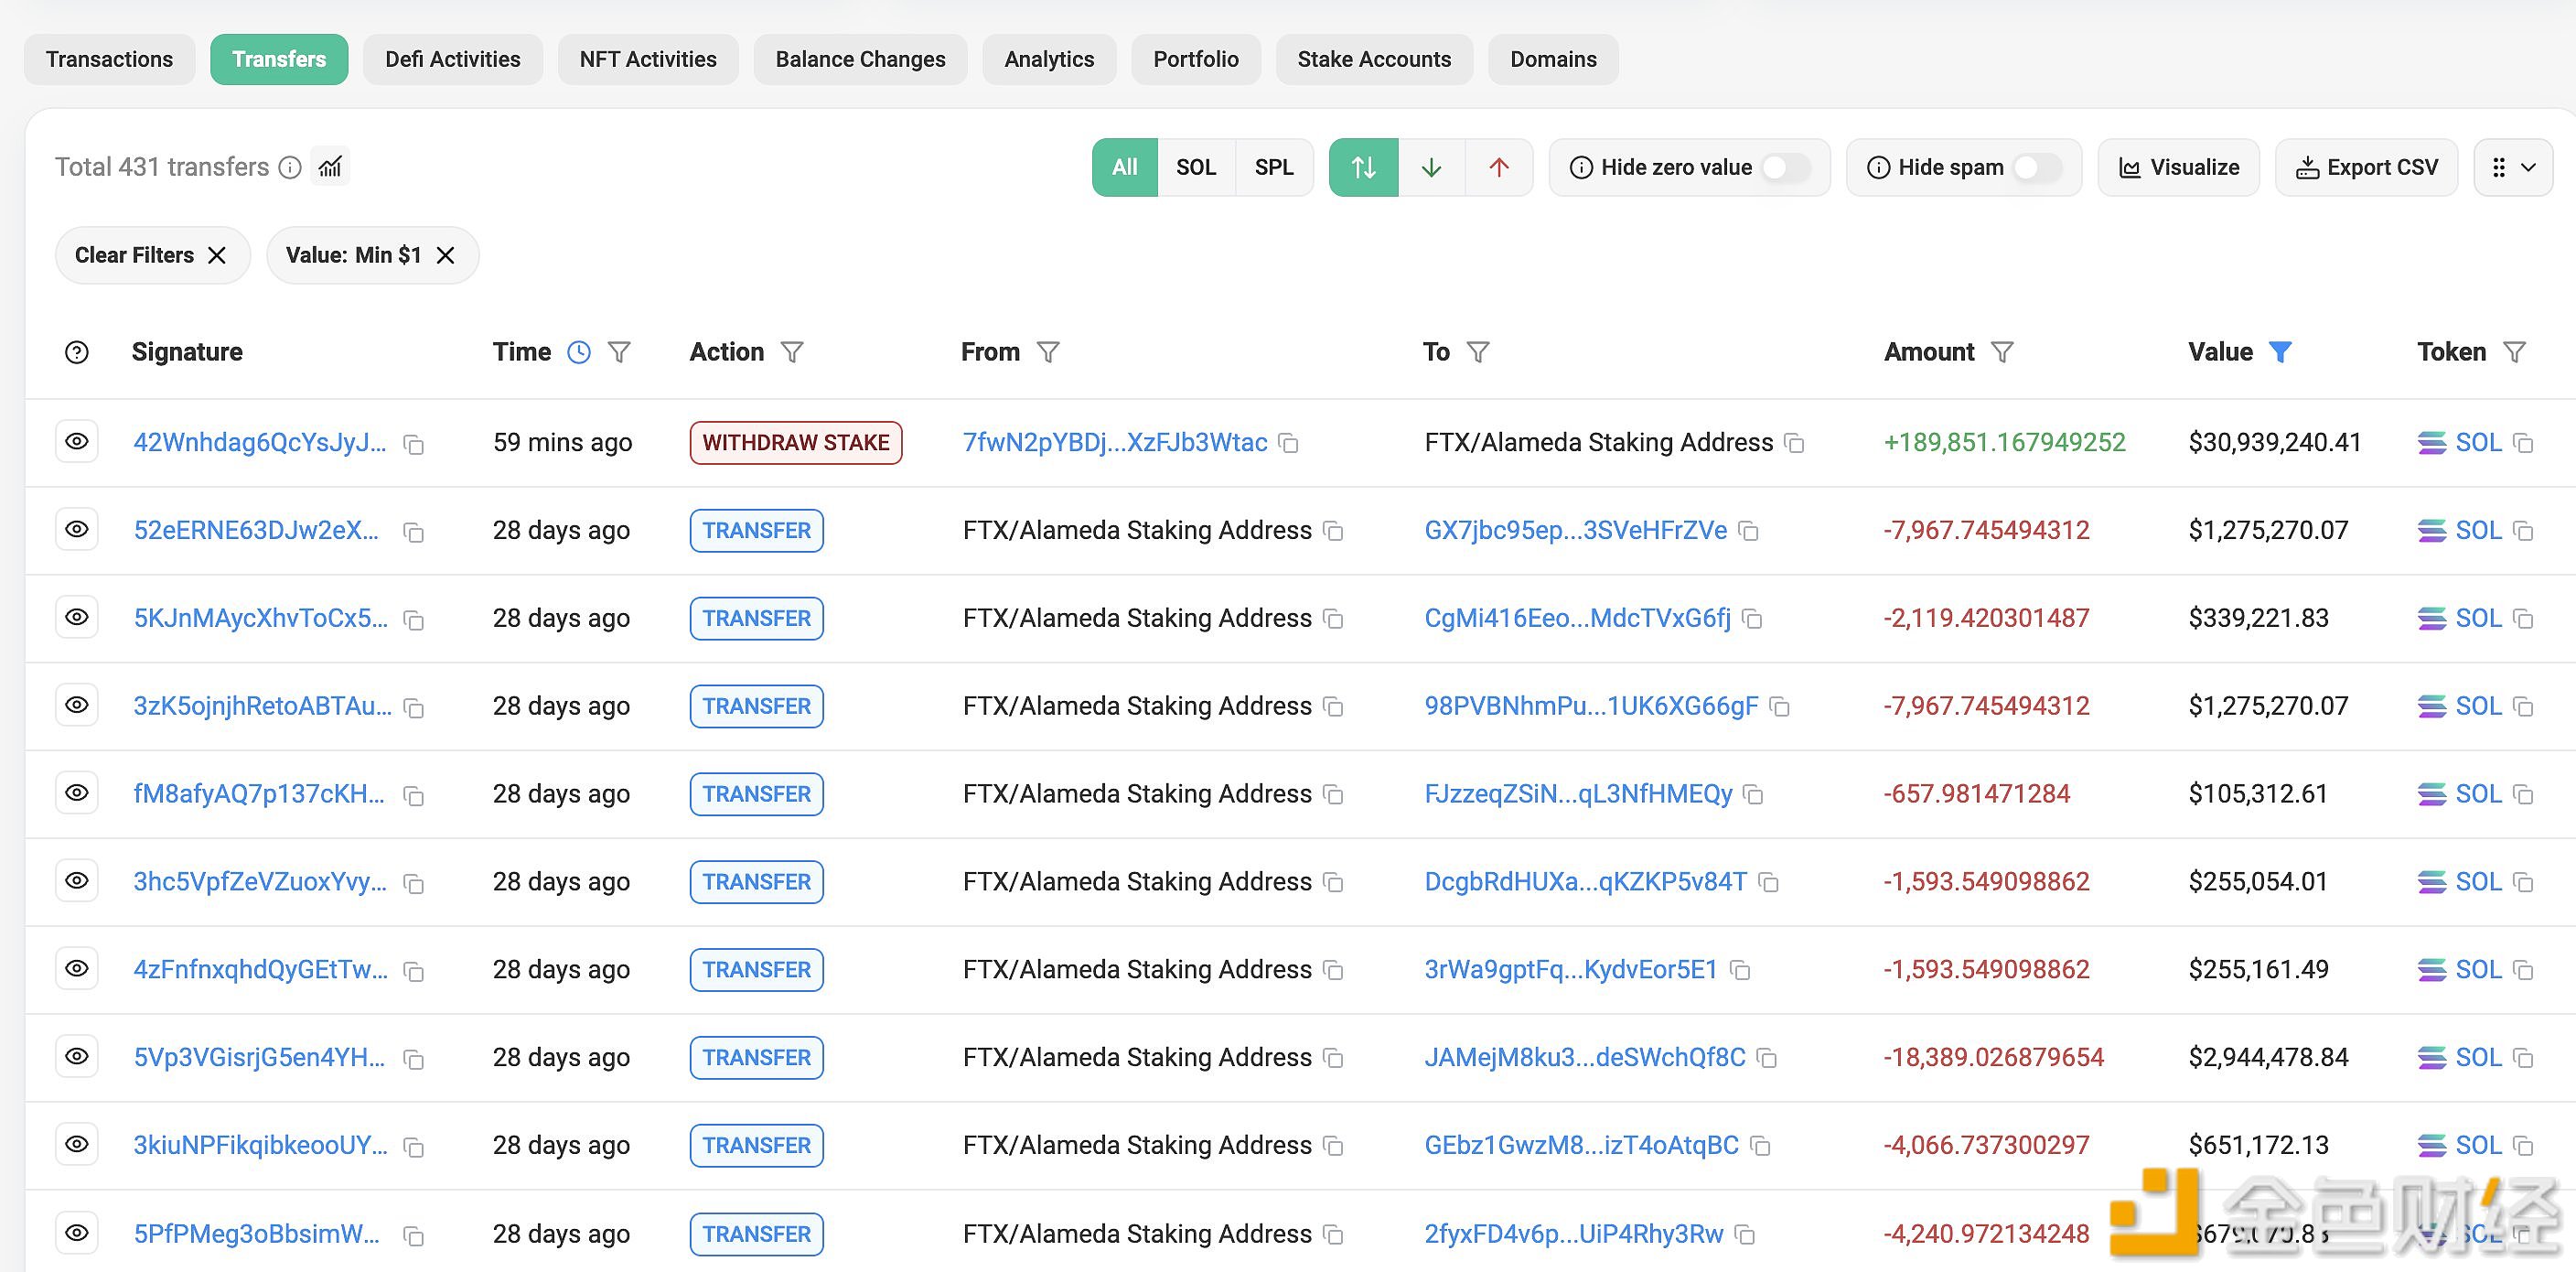The image size is (2576, 1272).
Task: Click the incoming transfers down-arrow filter
Action: 1431,167
